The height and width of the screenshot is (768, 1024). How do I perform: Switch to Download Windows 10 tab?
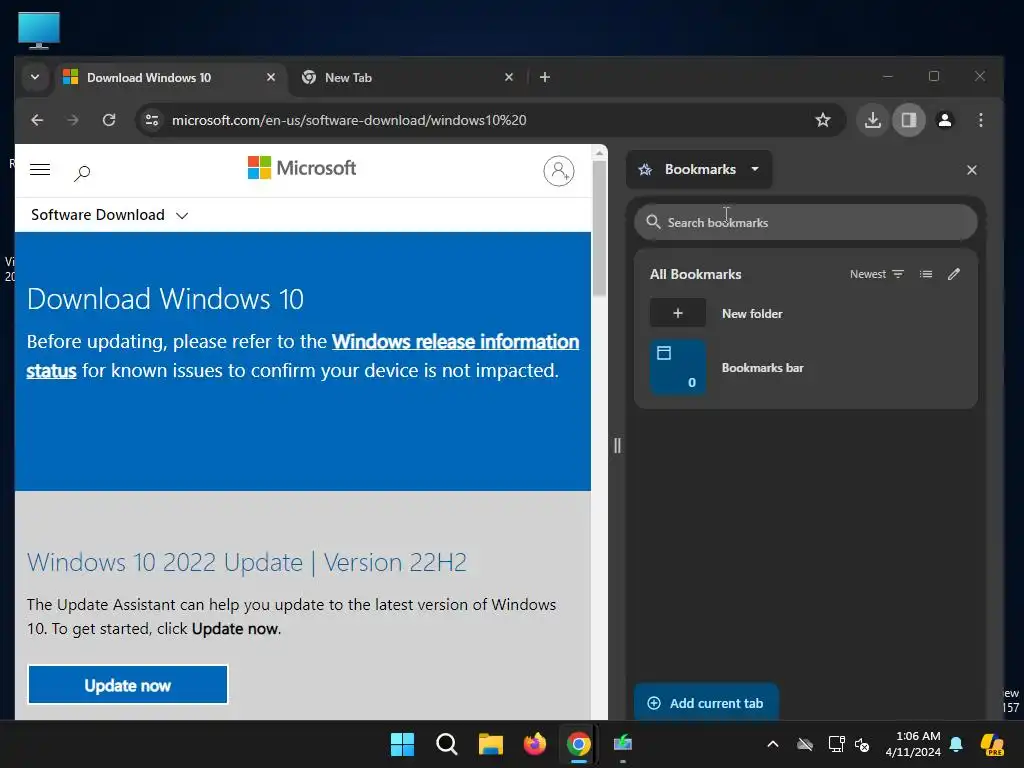(170, 78)
